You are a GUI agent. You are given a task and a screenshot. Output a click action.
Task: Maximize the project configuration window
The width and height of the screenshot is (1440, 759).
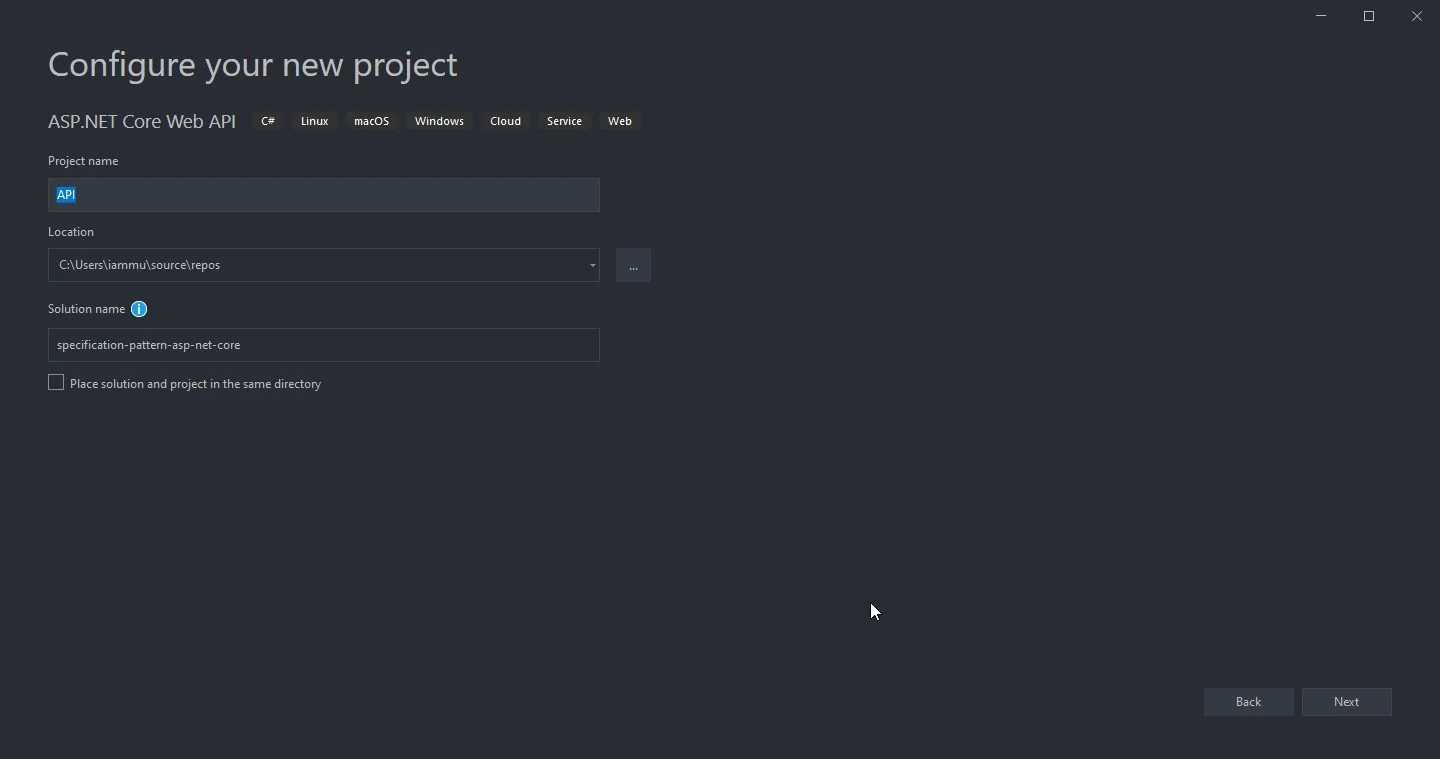[1369, 16]
